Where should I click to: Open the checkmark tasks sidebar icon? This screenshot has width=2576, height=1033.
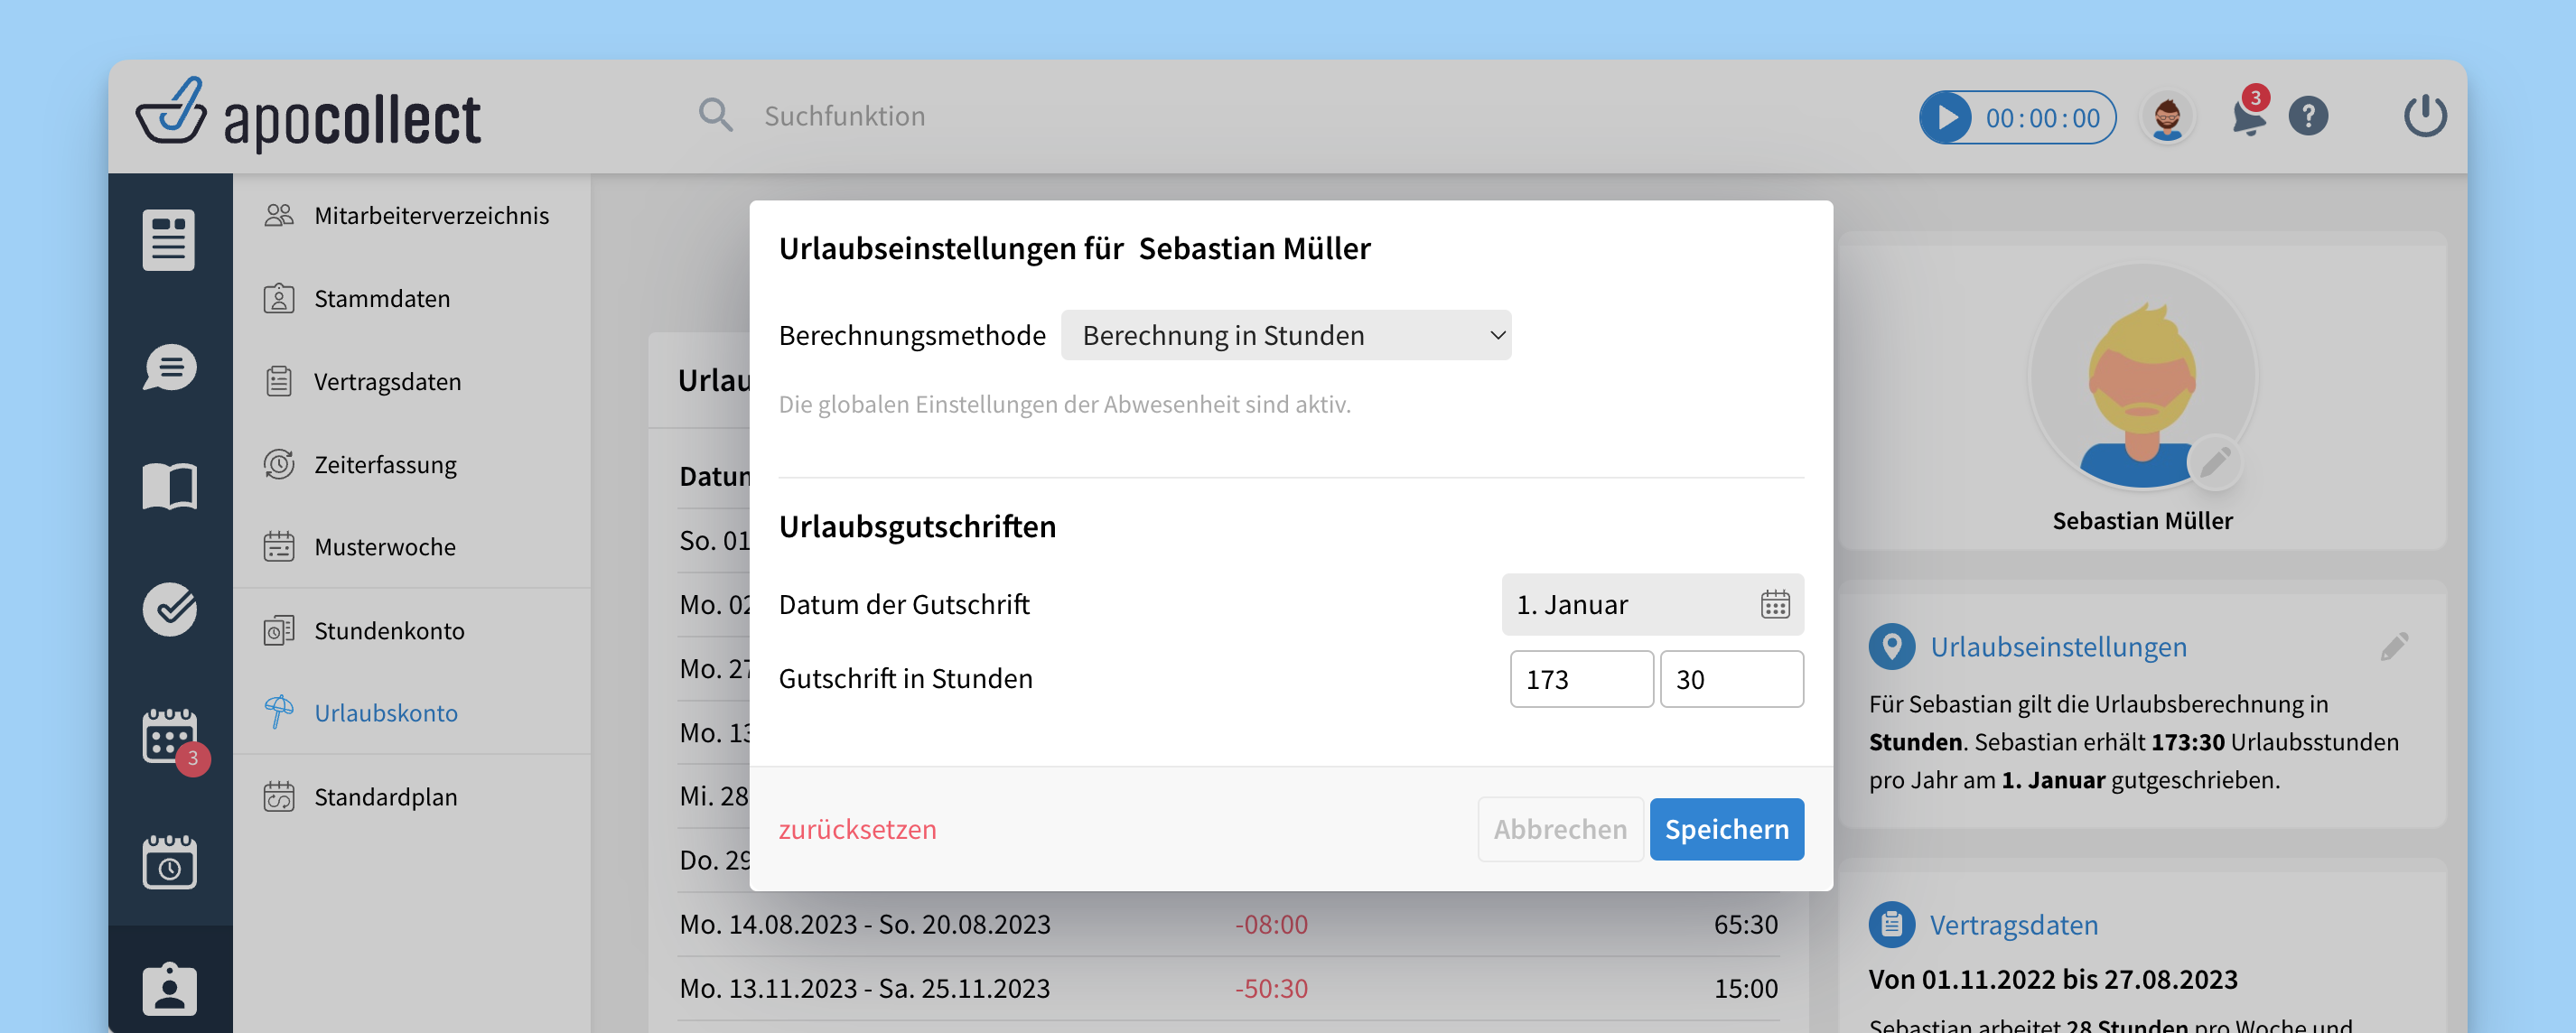coord(169,609)
